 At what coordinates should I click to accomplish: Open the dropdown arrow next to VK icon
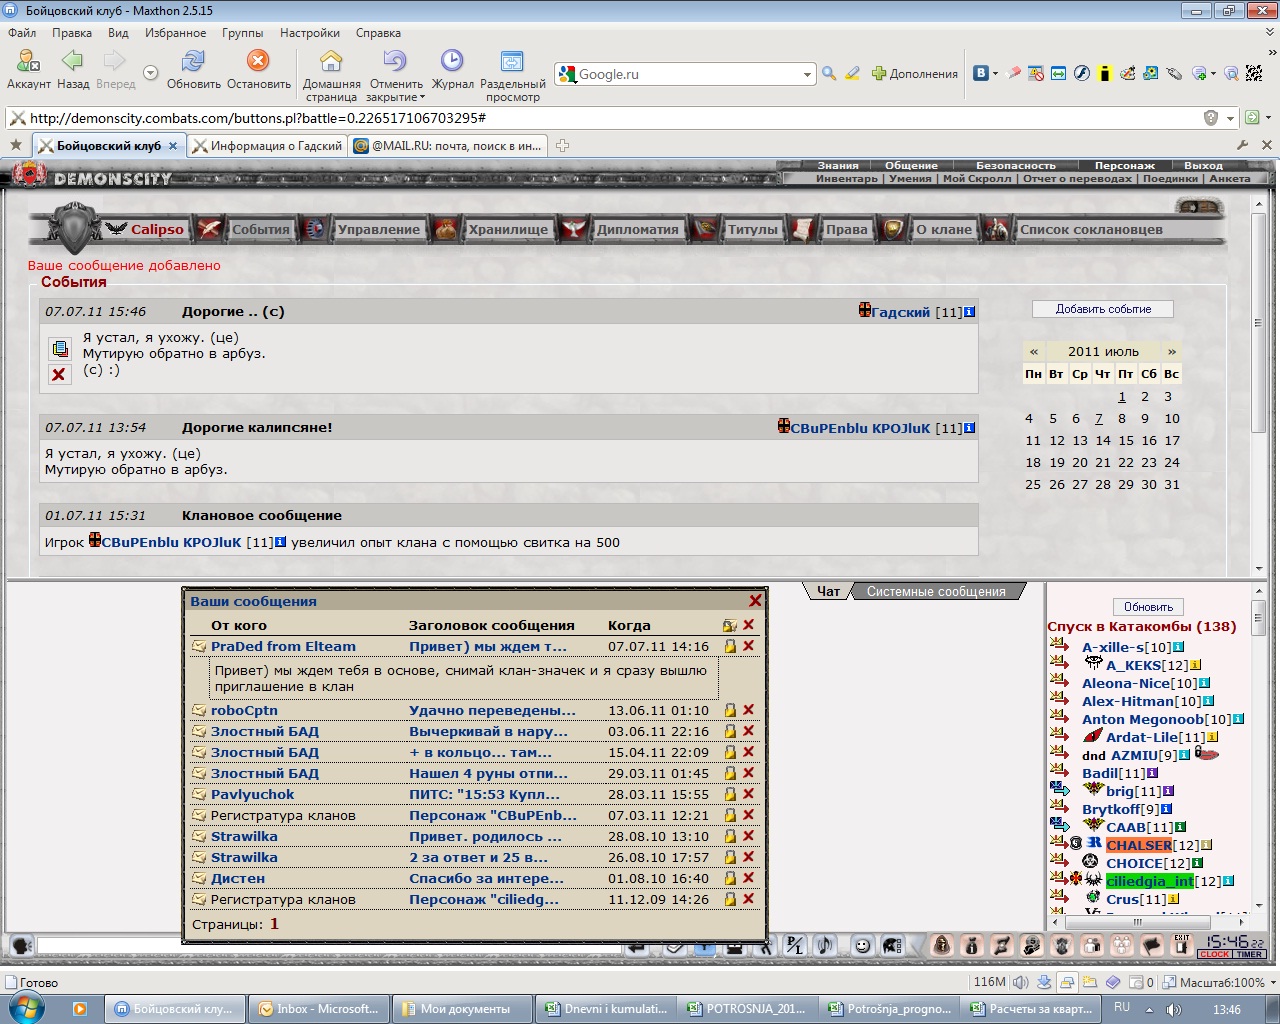coord(995,74)
